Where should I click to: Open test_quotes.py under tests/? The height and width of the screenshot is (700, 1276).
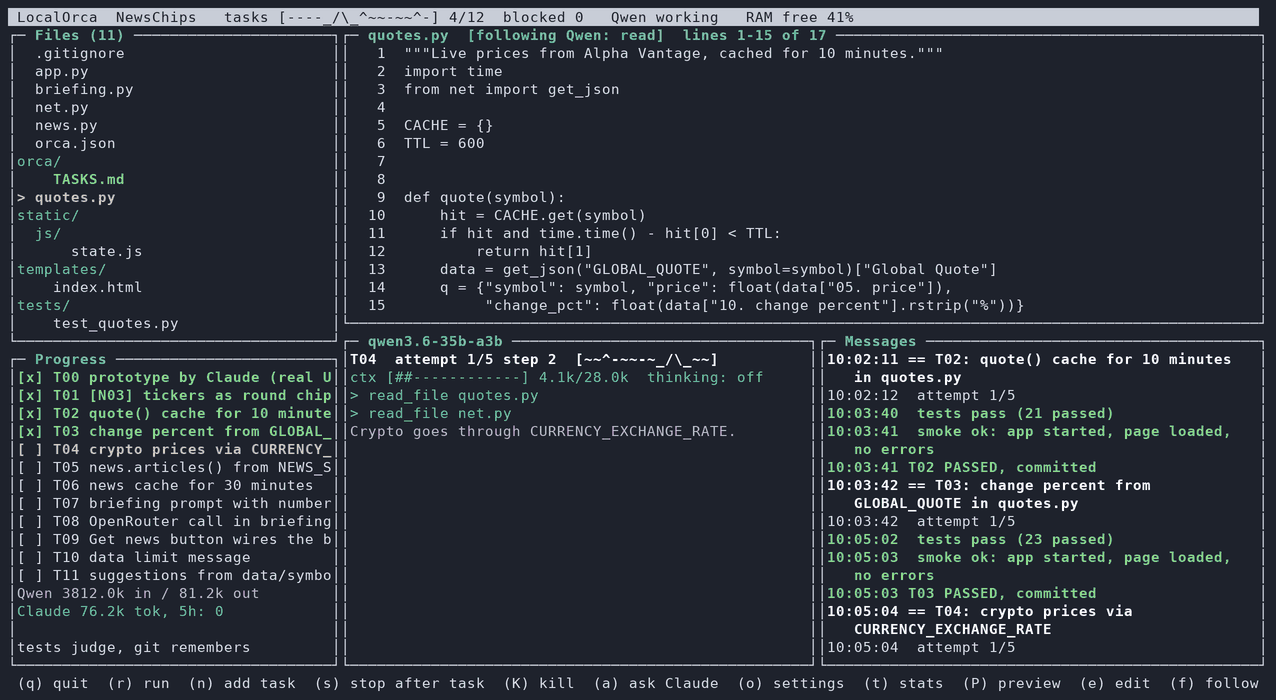tap(115, 323)
